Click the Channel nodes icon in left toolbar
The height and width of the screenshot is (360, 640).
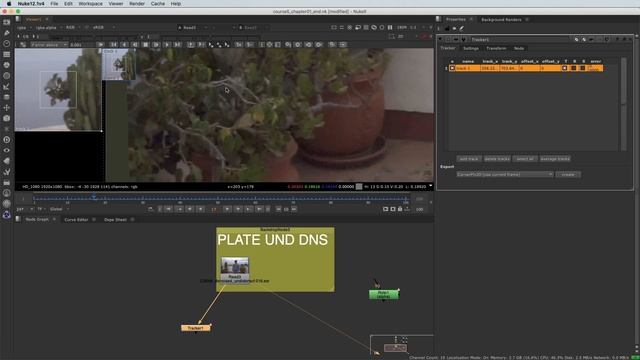pos(7,54)
